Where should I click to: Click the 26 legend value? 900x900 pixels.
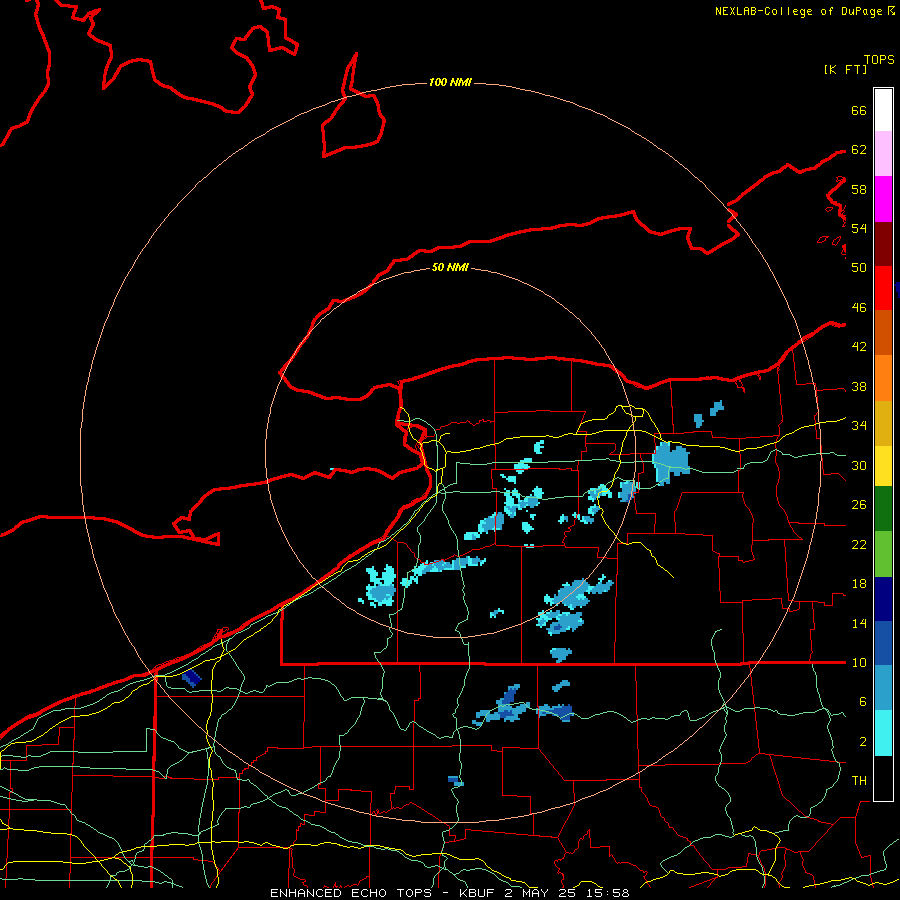(x=859, y=505)
